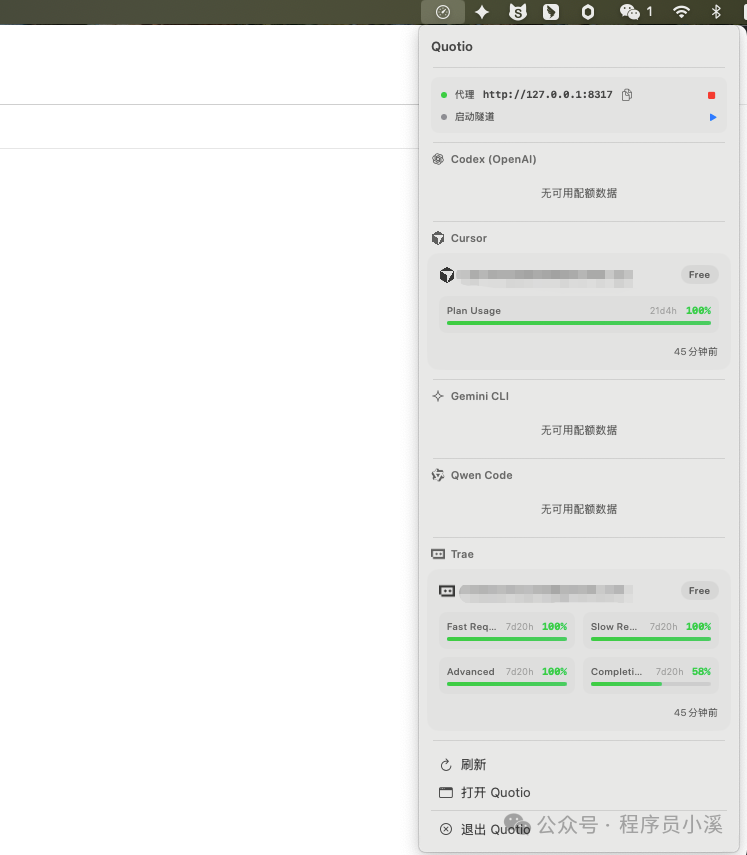Click the gray tunnel status dot
Image resolution: width=747 pixels, height=855 pixels.
pos(444,117)
